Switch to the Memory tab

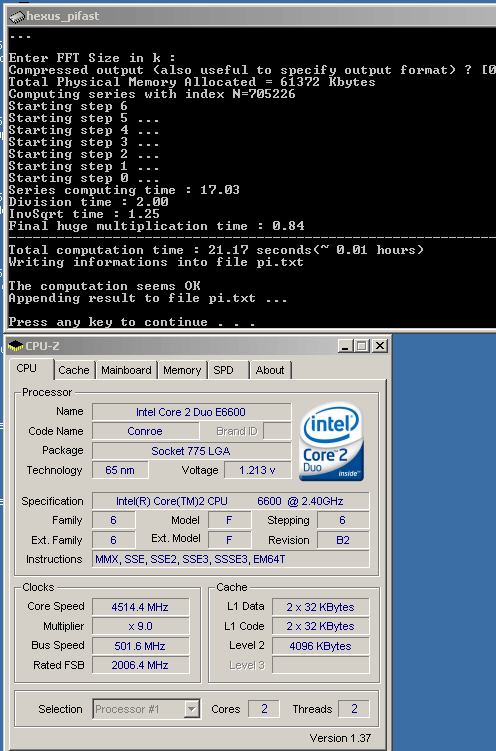point(182,370)
